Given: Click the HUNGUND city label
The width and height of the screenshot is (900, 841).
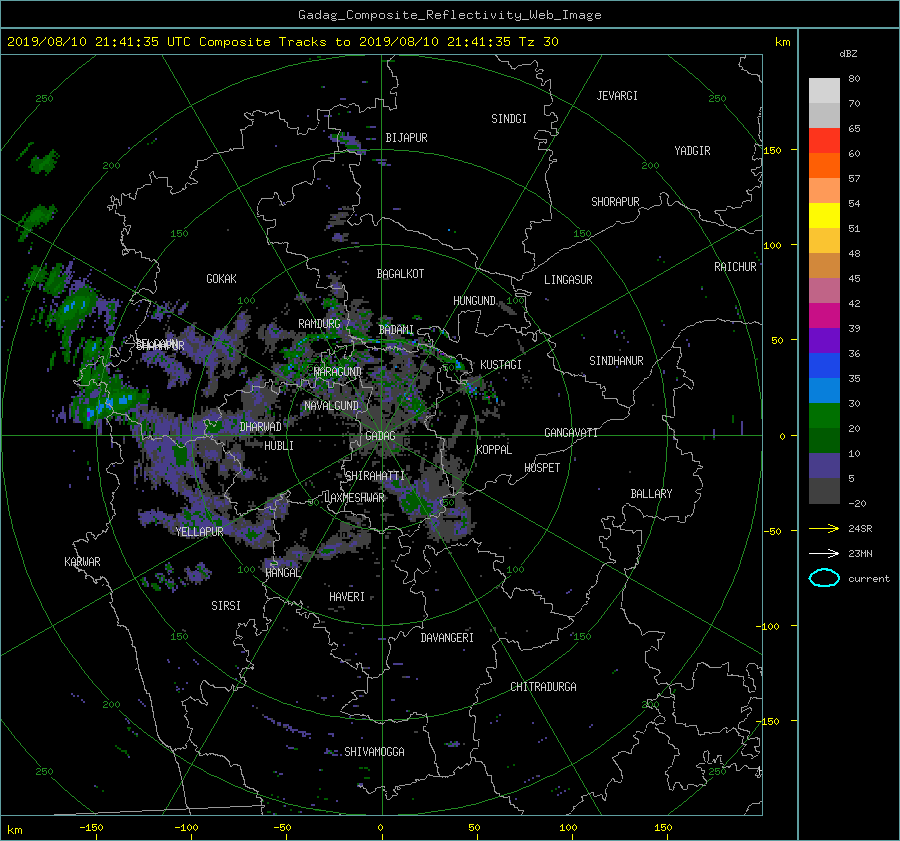Looking at the screenshot, I should click(474, 300).
